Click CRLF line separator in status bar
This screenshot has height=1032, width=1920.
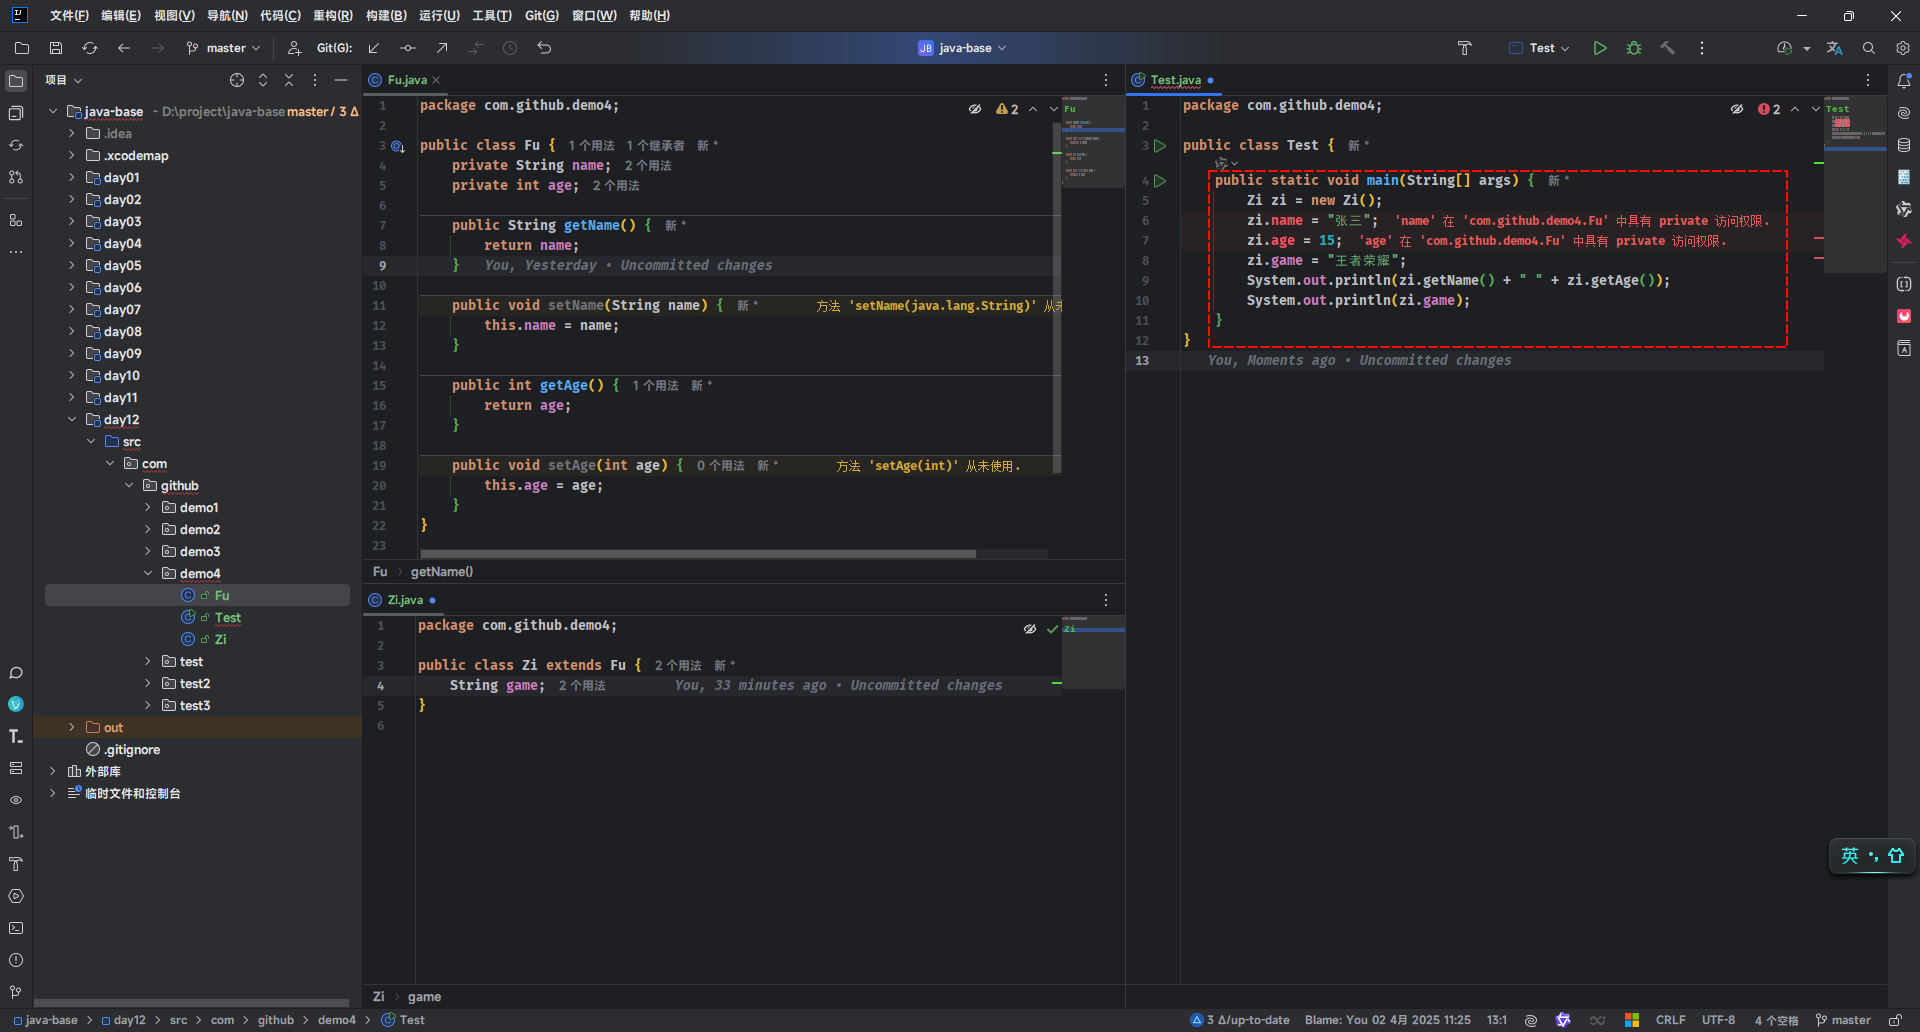(x=1670, y=1020)
